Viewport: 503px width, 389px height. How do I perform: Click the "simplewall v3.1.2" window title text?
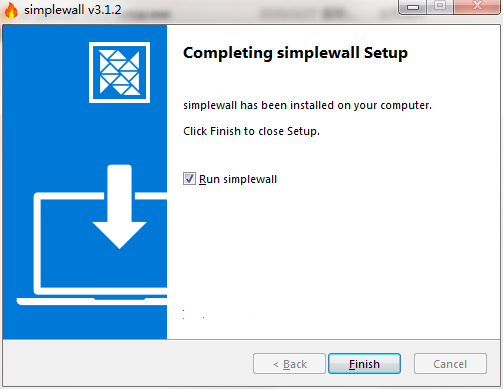coord(73,10)
